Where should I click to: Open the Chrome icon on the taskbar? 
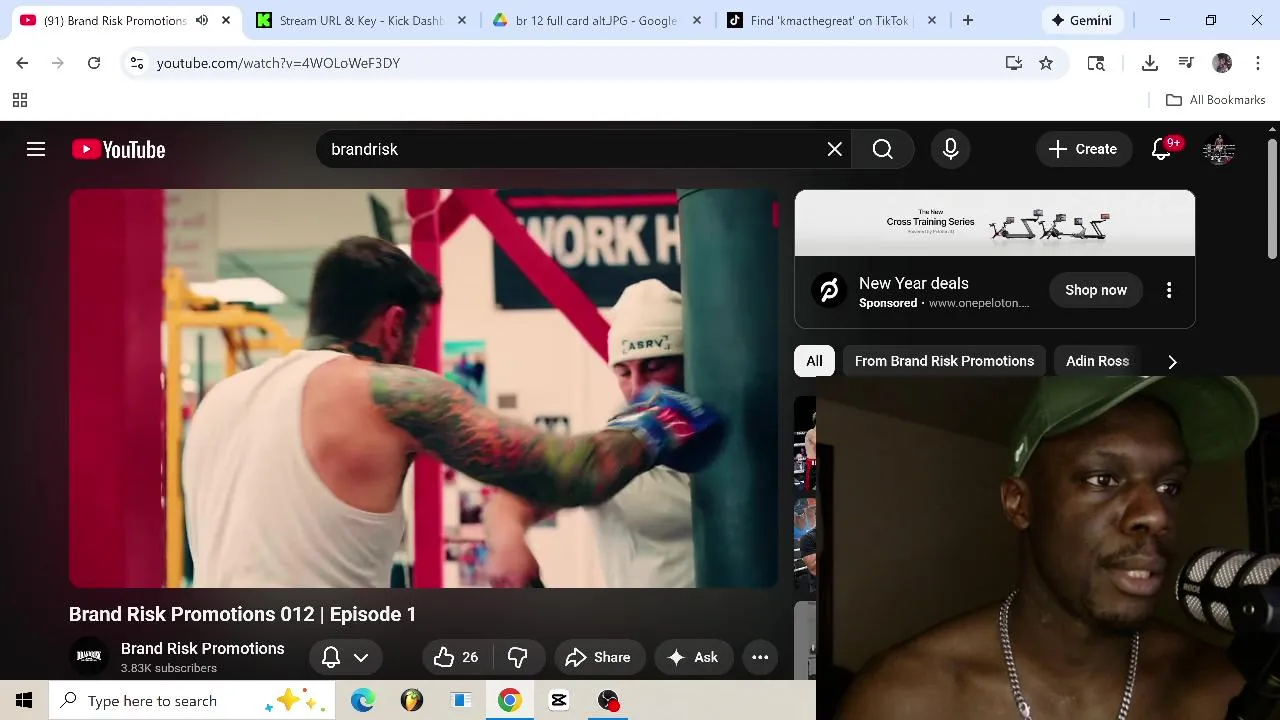tap(509, 700)
